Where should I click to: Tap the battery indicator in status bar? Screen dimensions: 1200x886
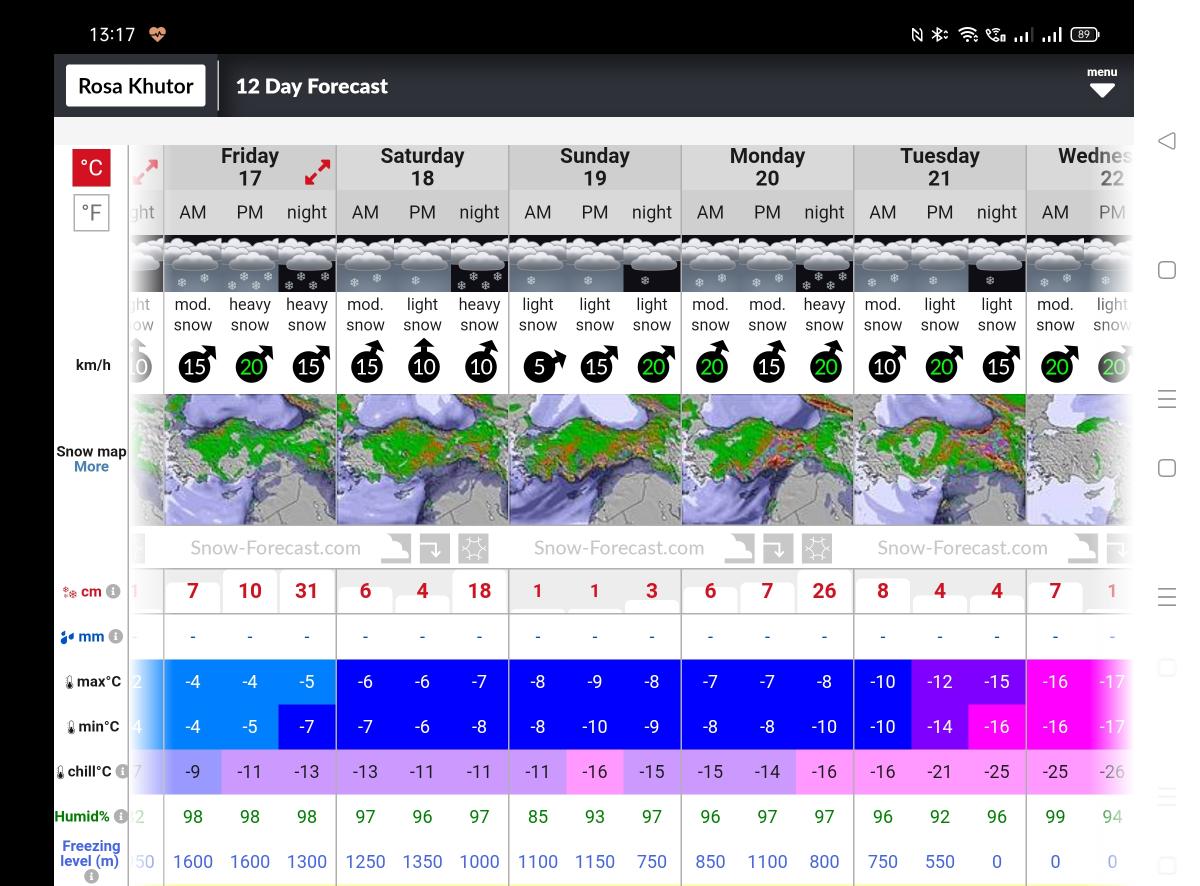pyautogui.click(x=1084, y=35)
